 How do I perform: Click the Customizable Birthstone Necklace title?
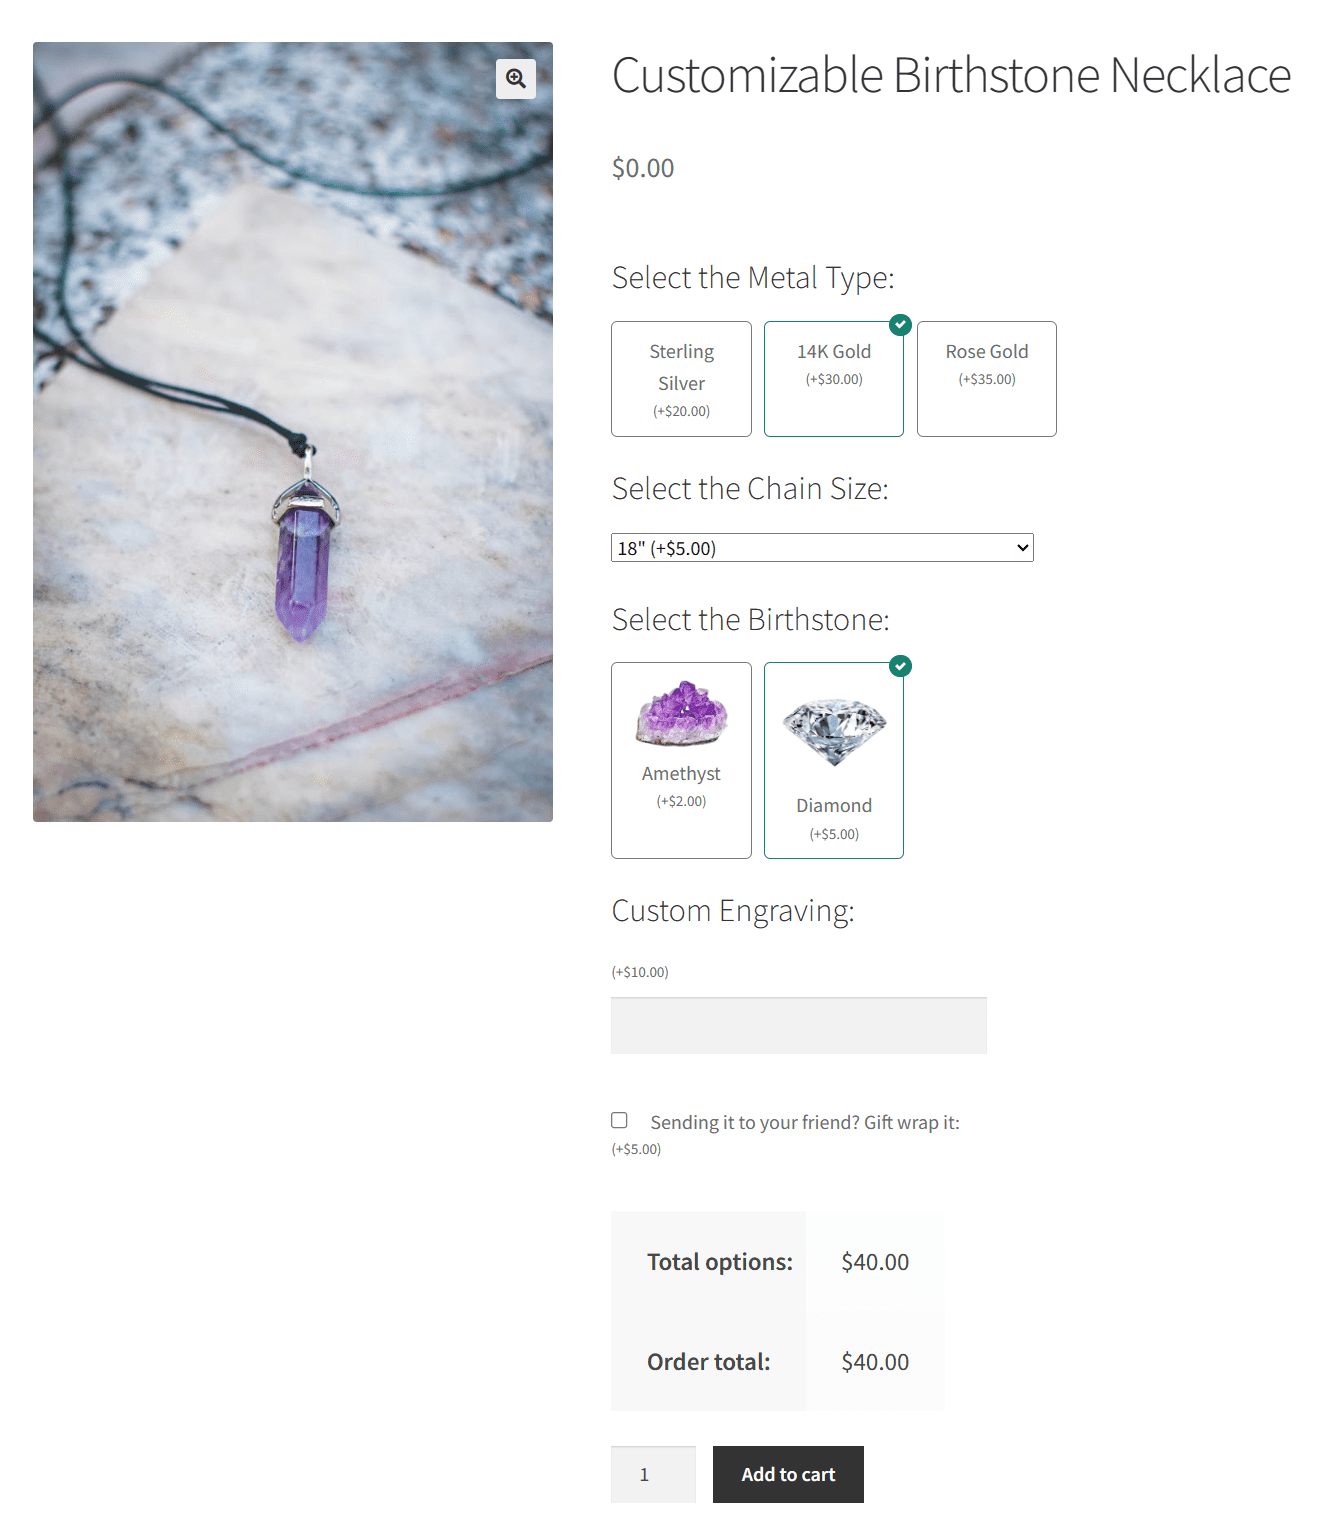click(951, 76)
